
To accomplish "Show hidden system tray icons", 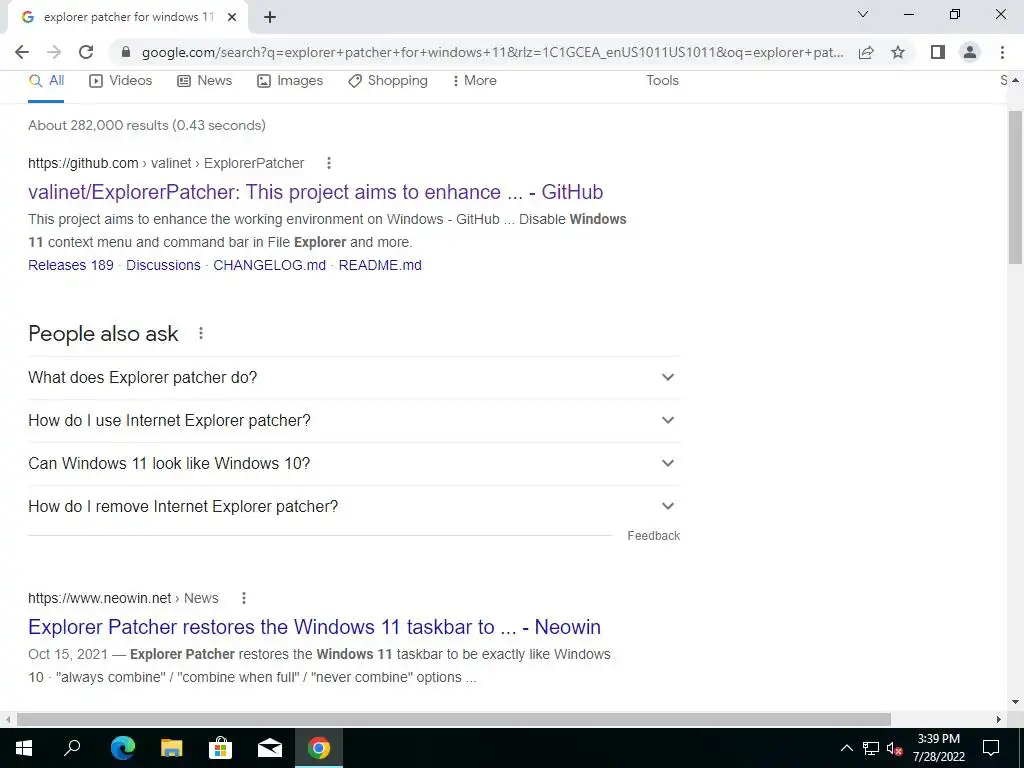I will (846, 748).
